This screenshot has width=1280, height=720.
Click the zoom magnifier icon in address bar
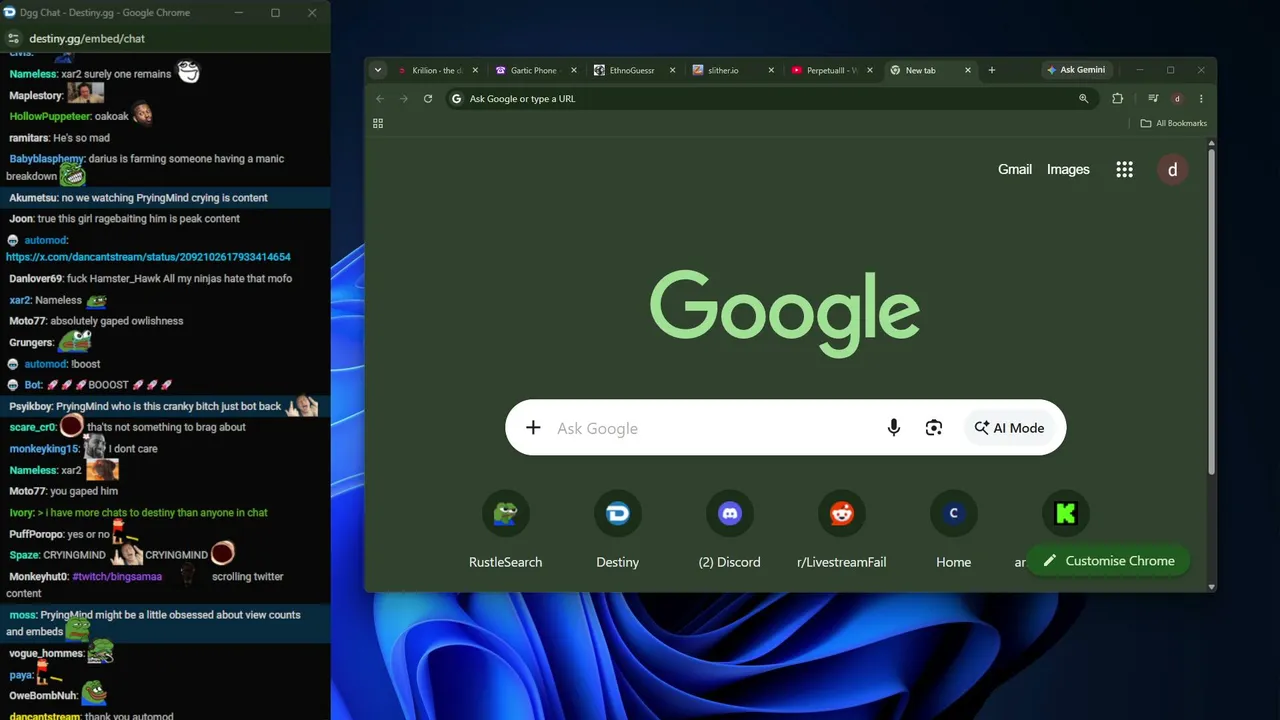[x=1083, y=99]
